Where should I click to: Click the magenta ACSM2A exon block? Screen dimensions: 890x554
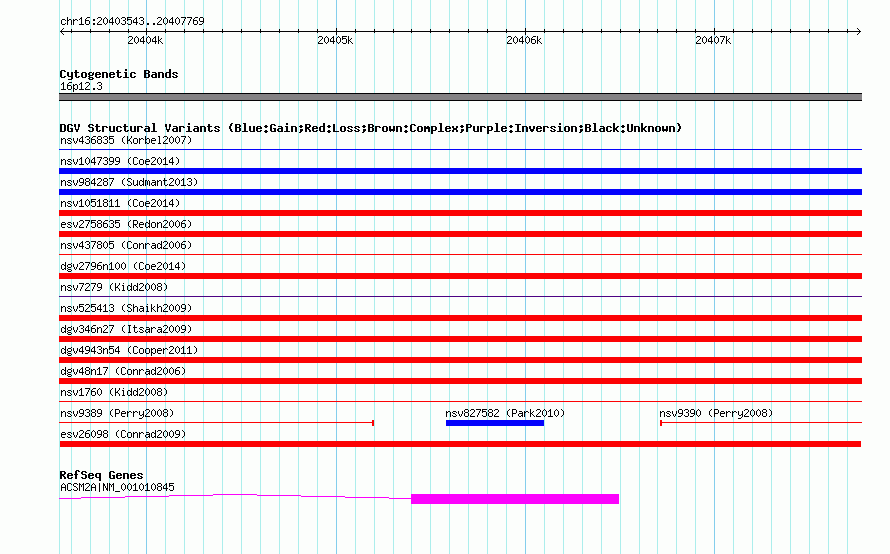click(515, 499)
